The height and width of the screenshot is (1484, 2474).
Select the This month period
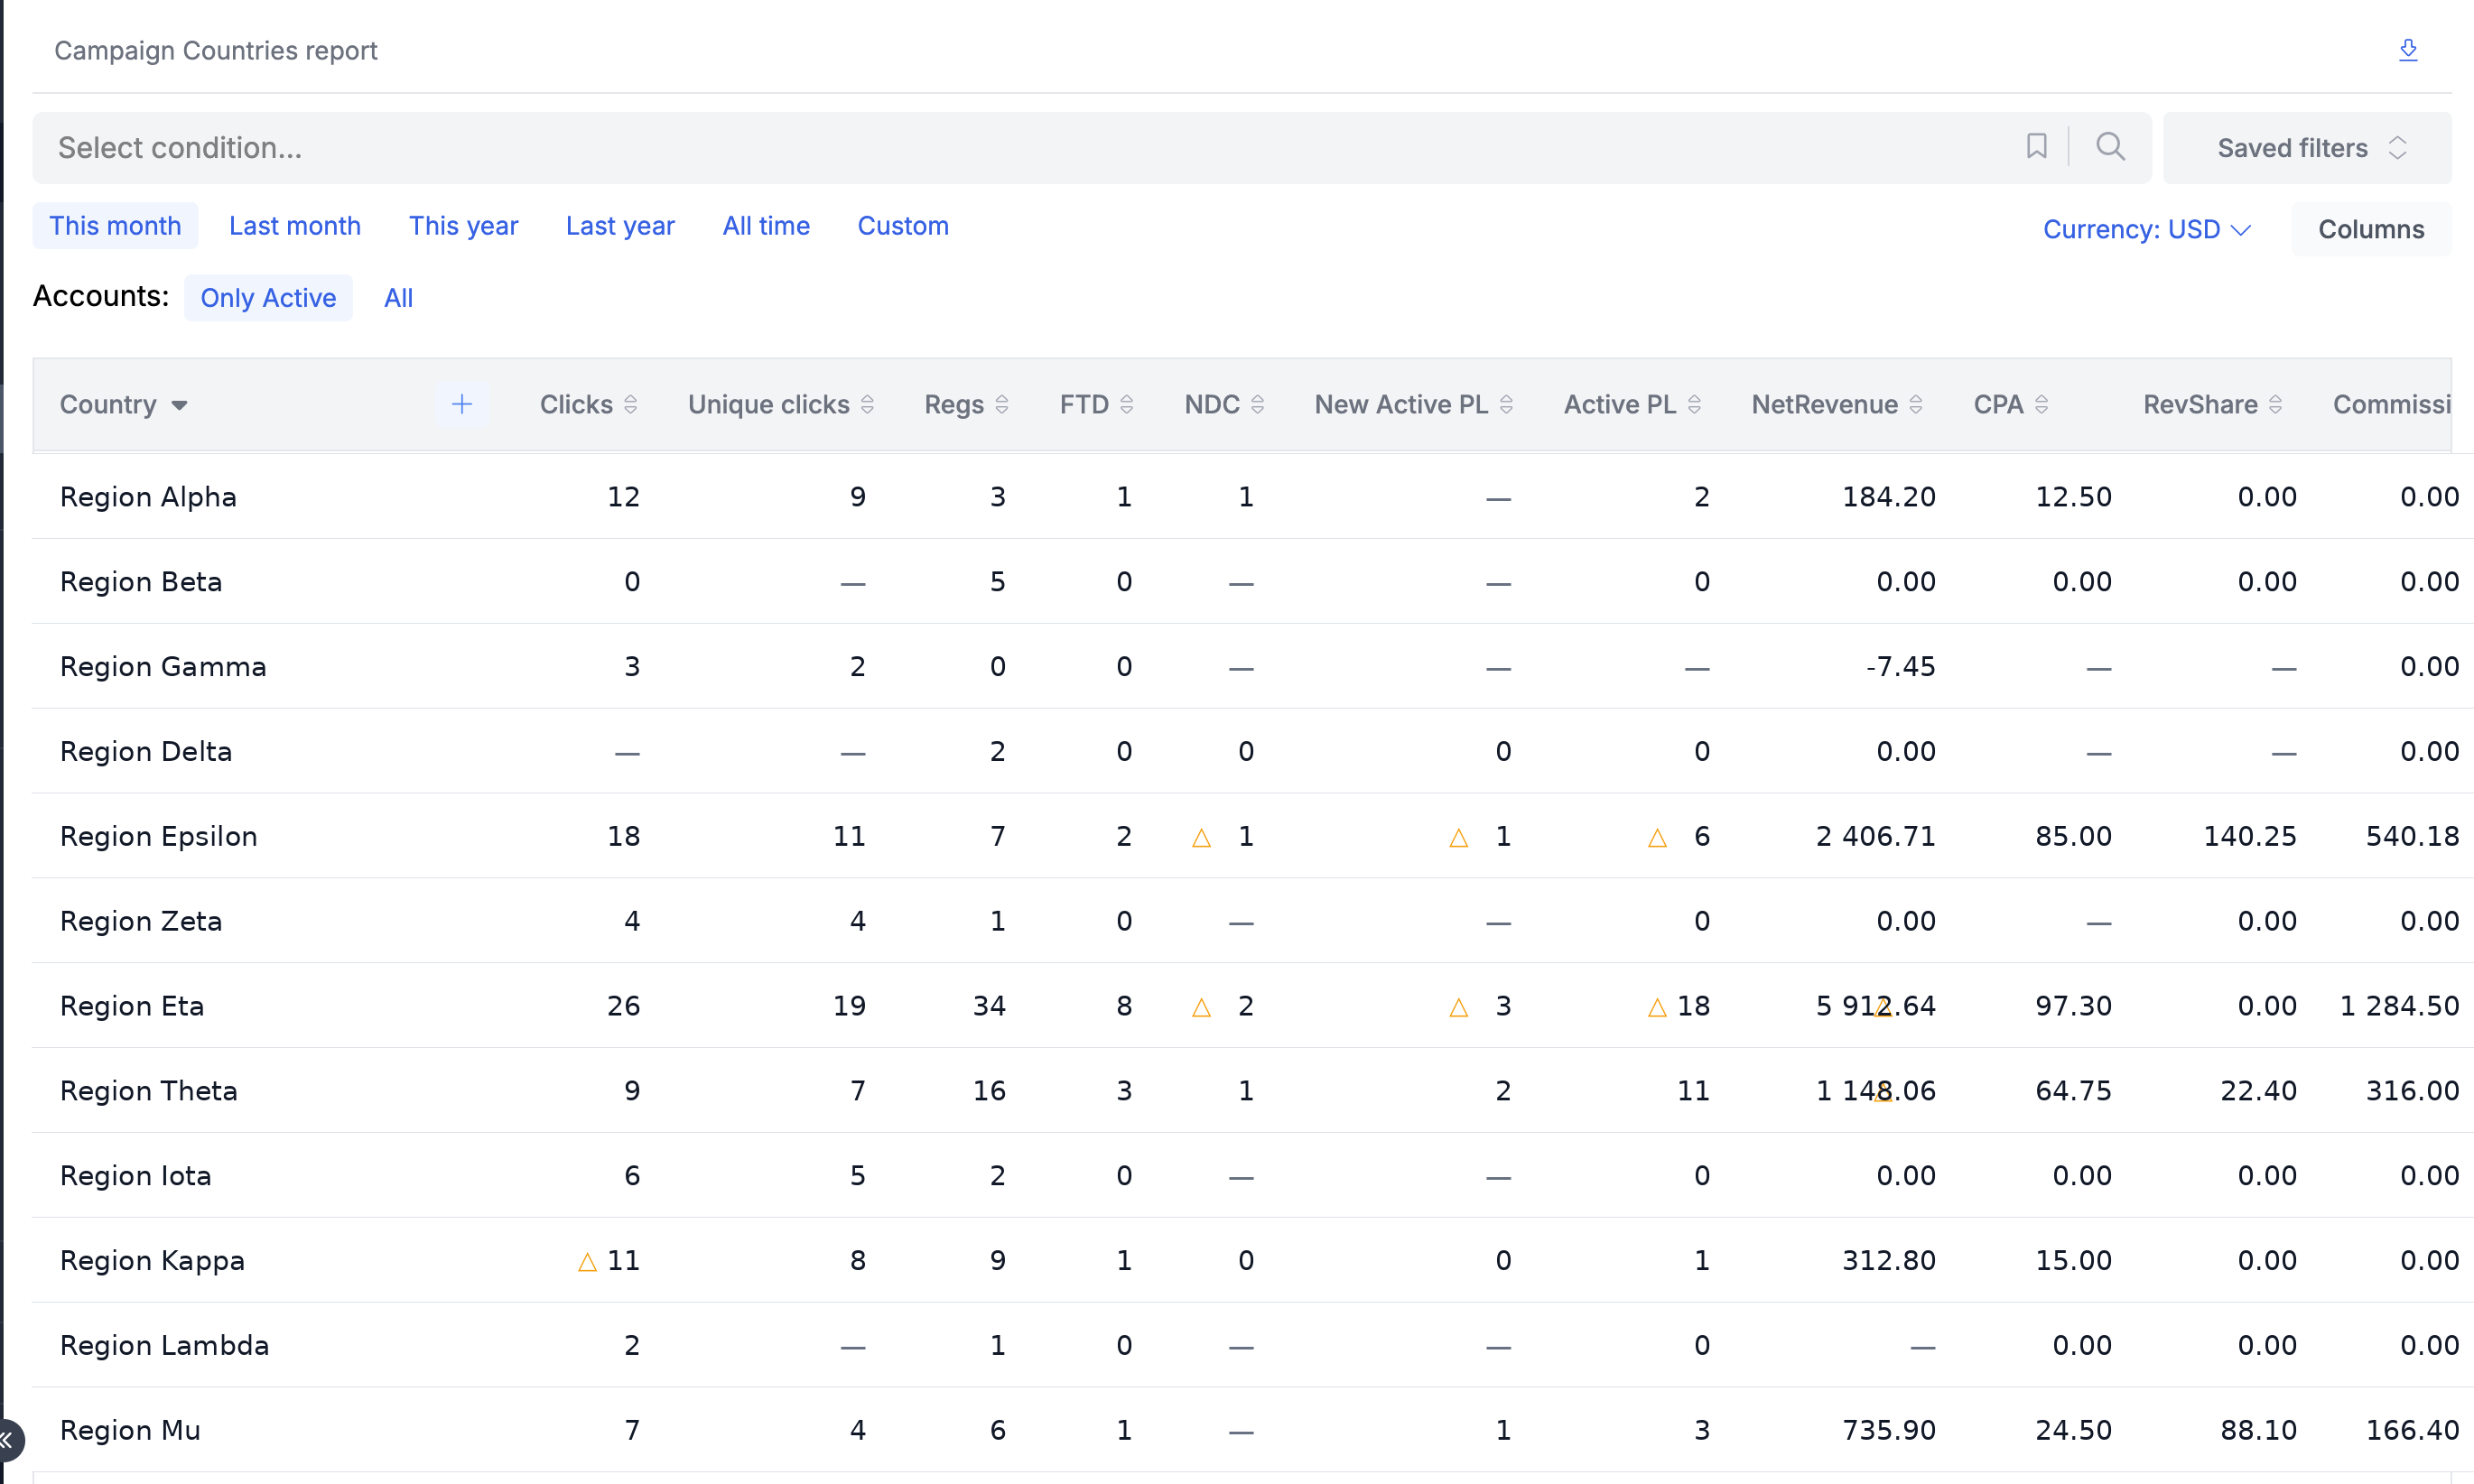115,226
